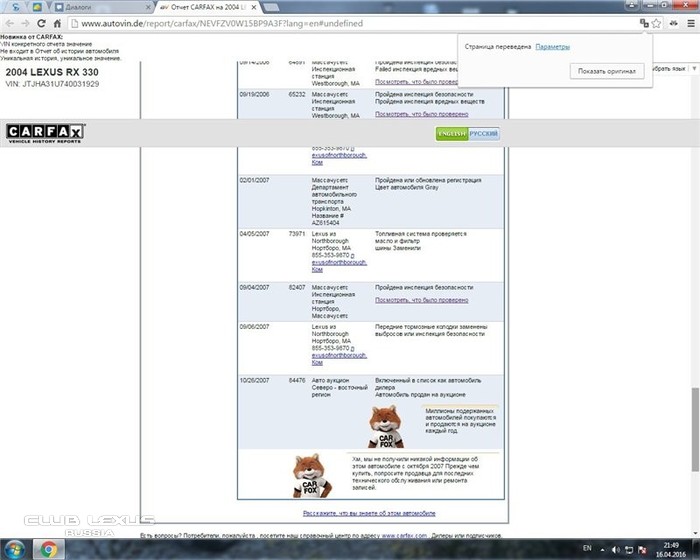Screen dimensions: 700x560
Task: Click the 'Расскажите, что вы знаете' link
Action: [369, 513]
